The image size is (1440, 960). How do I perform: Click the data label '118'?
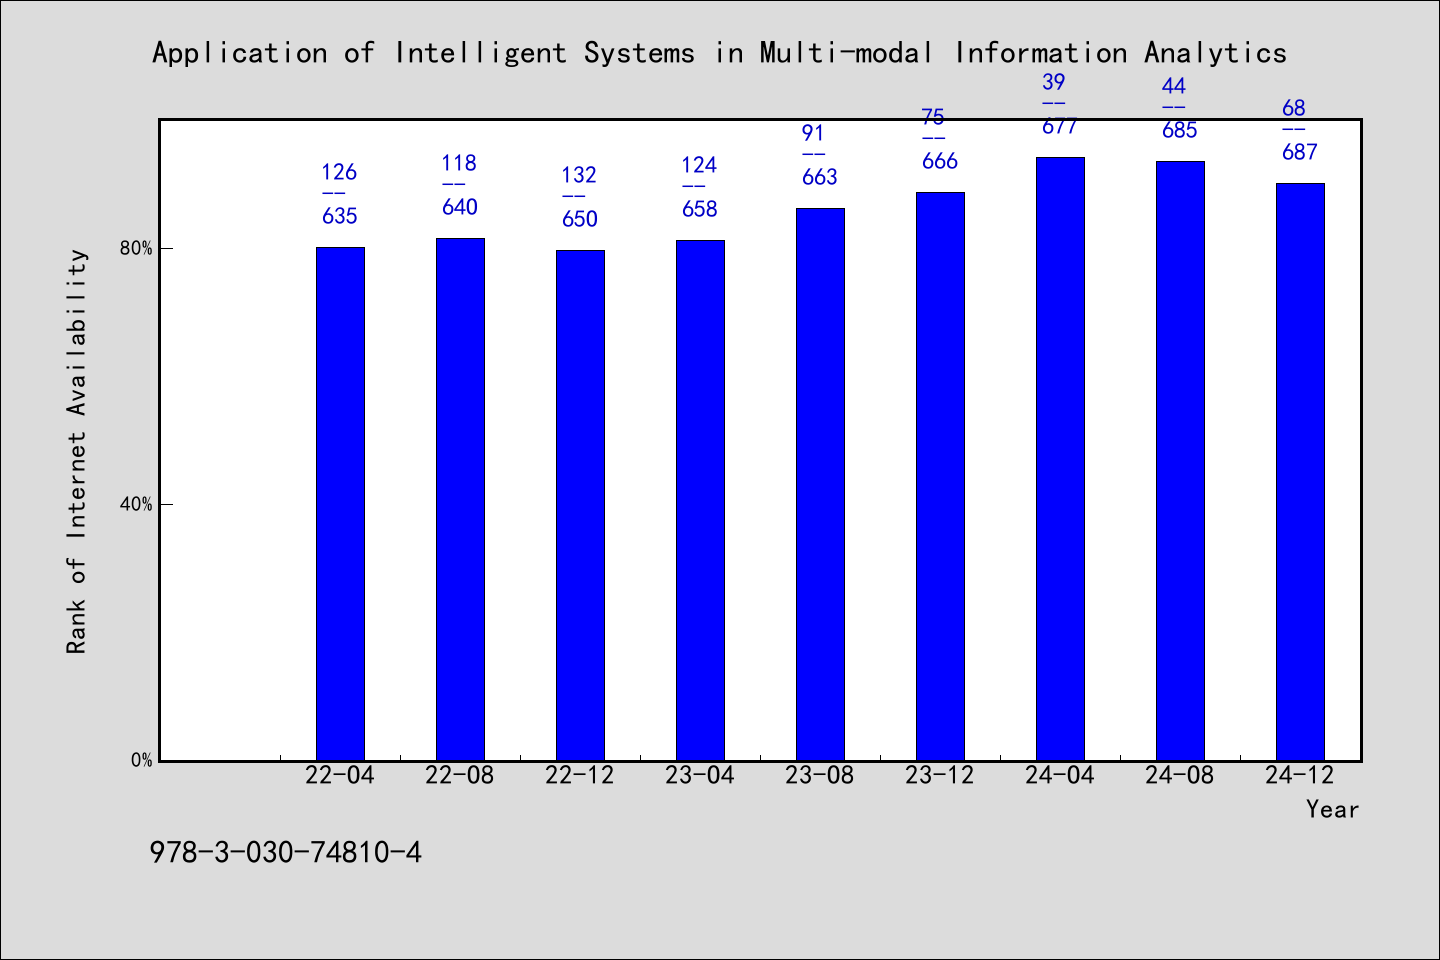[x=459, y=163]
